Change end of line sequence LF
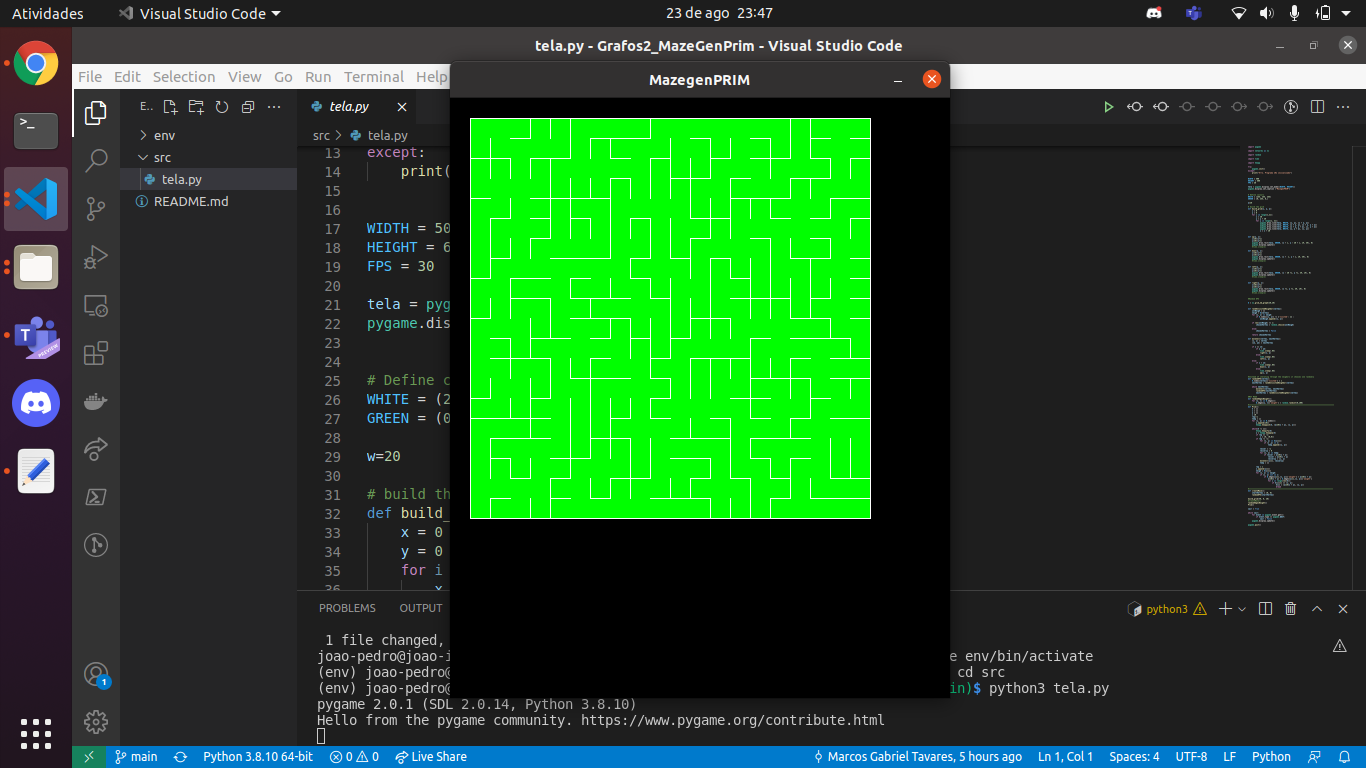 tap(1229, 757)
